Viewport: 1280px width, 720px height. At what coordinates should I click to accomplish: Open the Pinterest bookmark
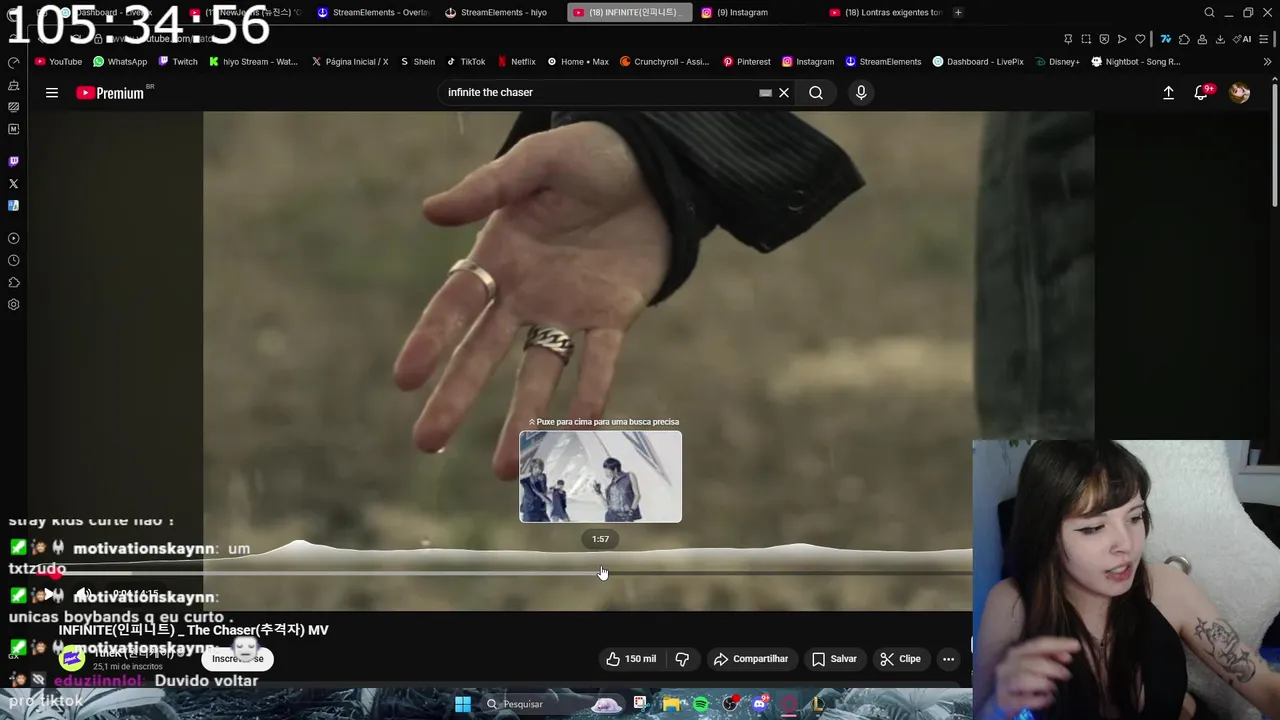(x=746, y=62)
